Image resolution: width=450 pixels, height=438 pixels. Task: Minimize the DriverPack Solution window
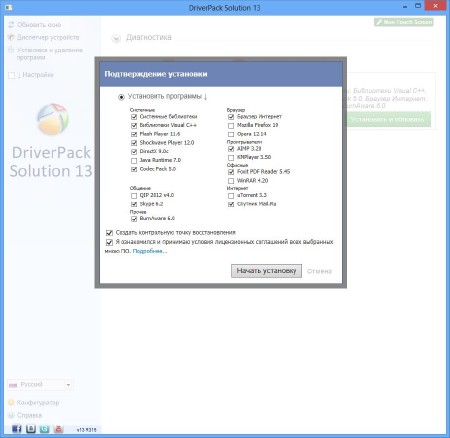coord(405,6)
